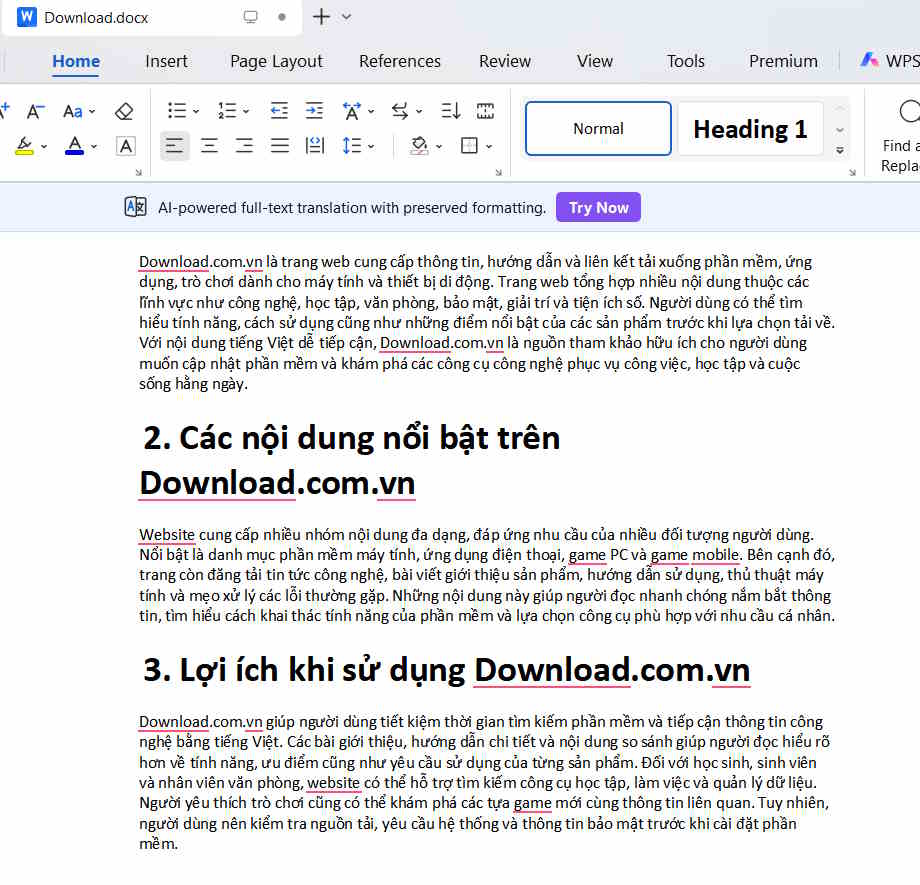
Task: Click heading '2. Các nội dung nổi bật trên'
Action: click(x=351, y=438)
